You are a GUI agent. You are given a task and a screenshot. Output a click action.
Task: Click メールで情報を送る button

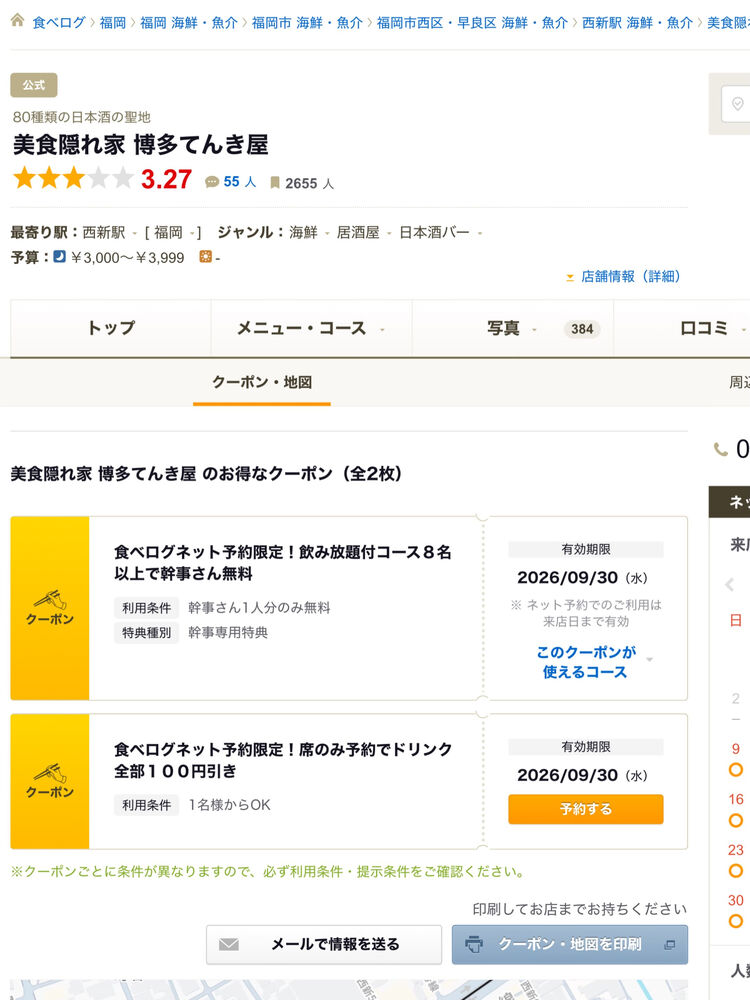pyautogui.click(x=323, y=945)
